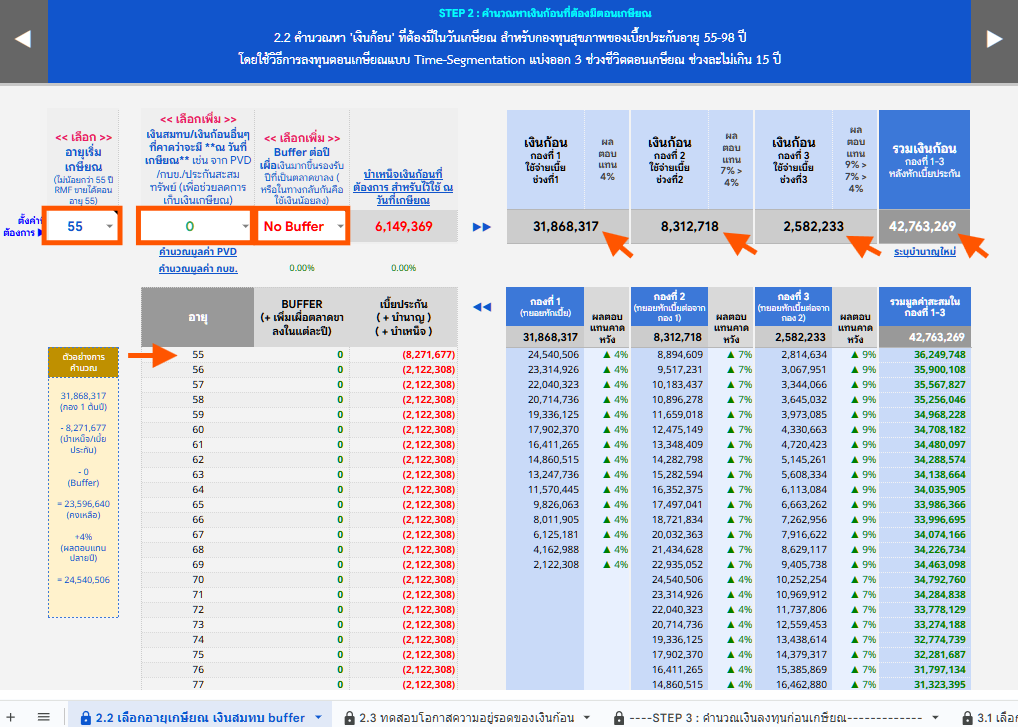Open the additional lump sum dropdown showing 0
The height and width of the screenshot is (727, 1018).
coord(197,227)
